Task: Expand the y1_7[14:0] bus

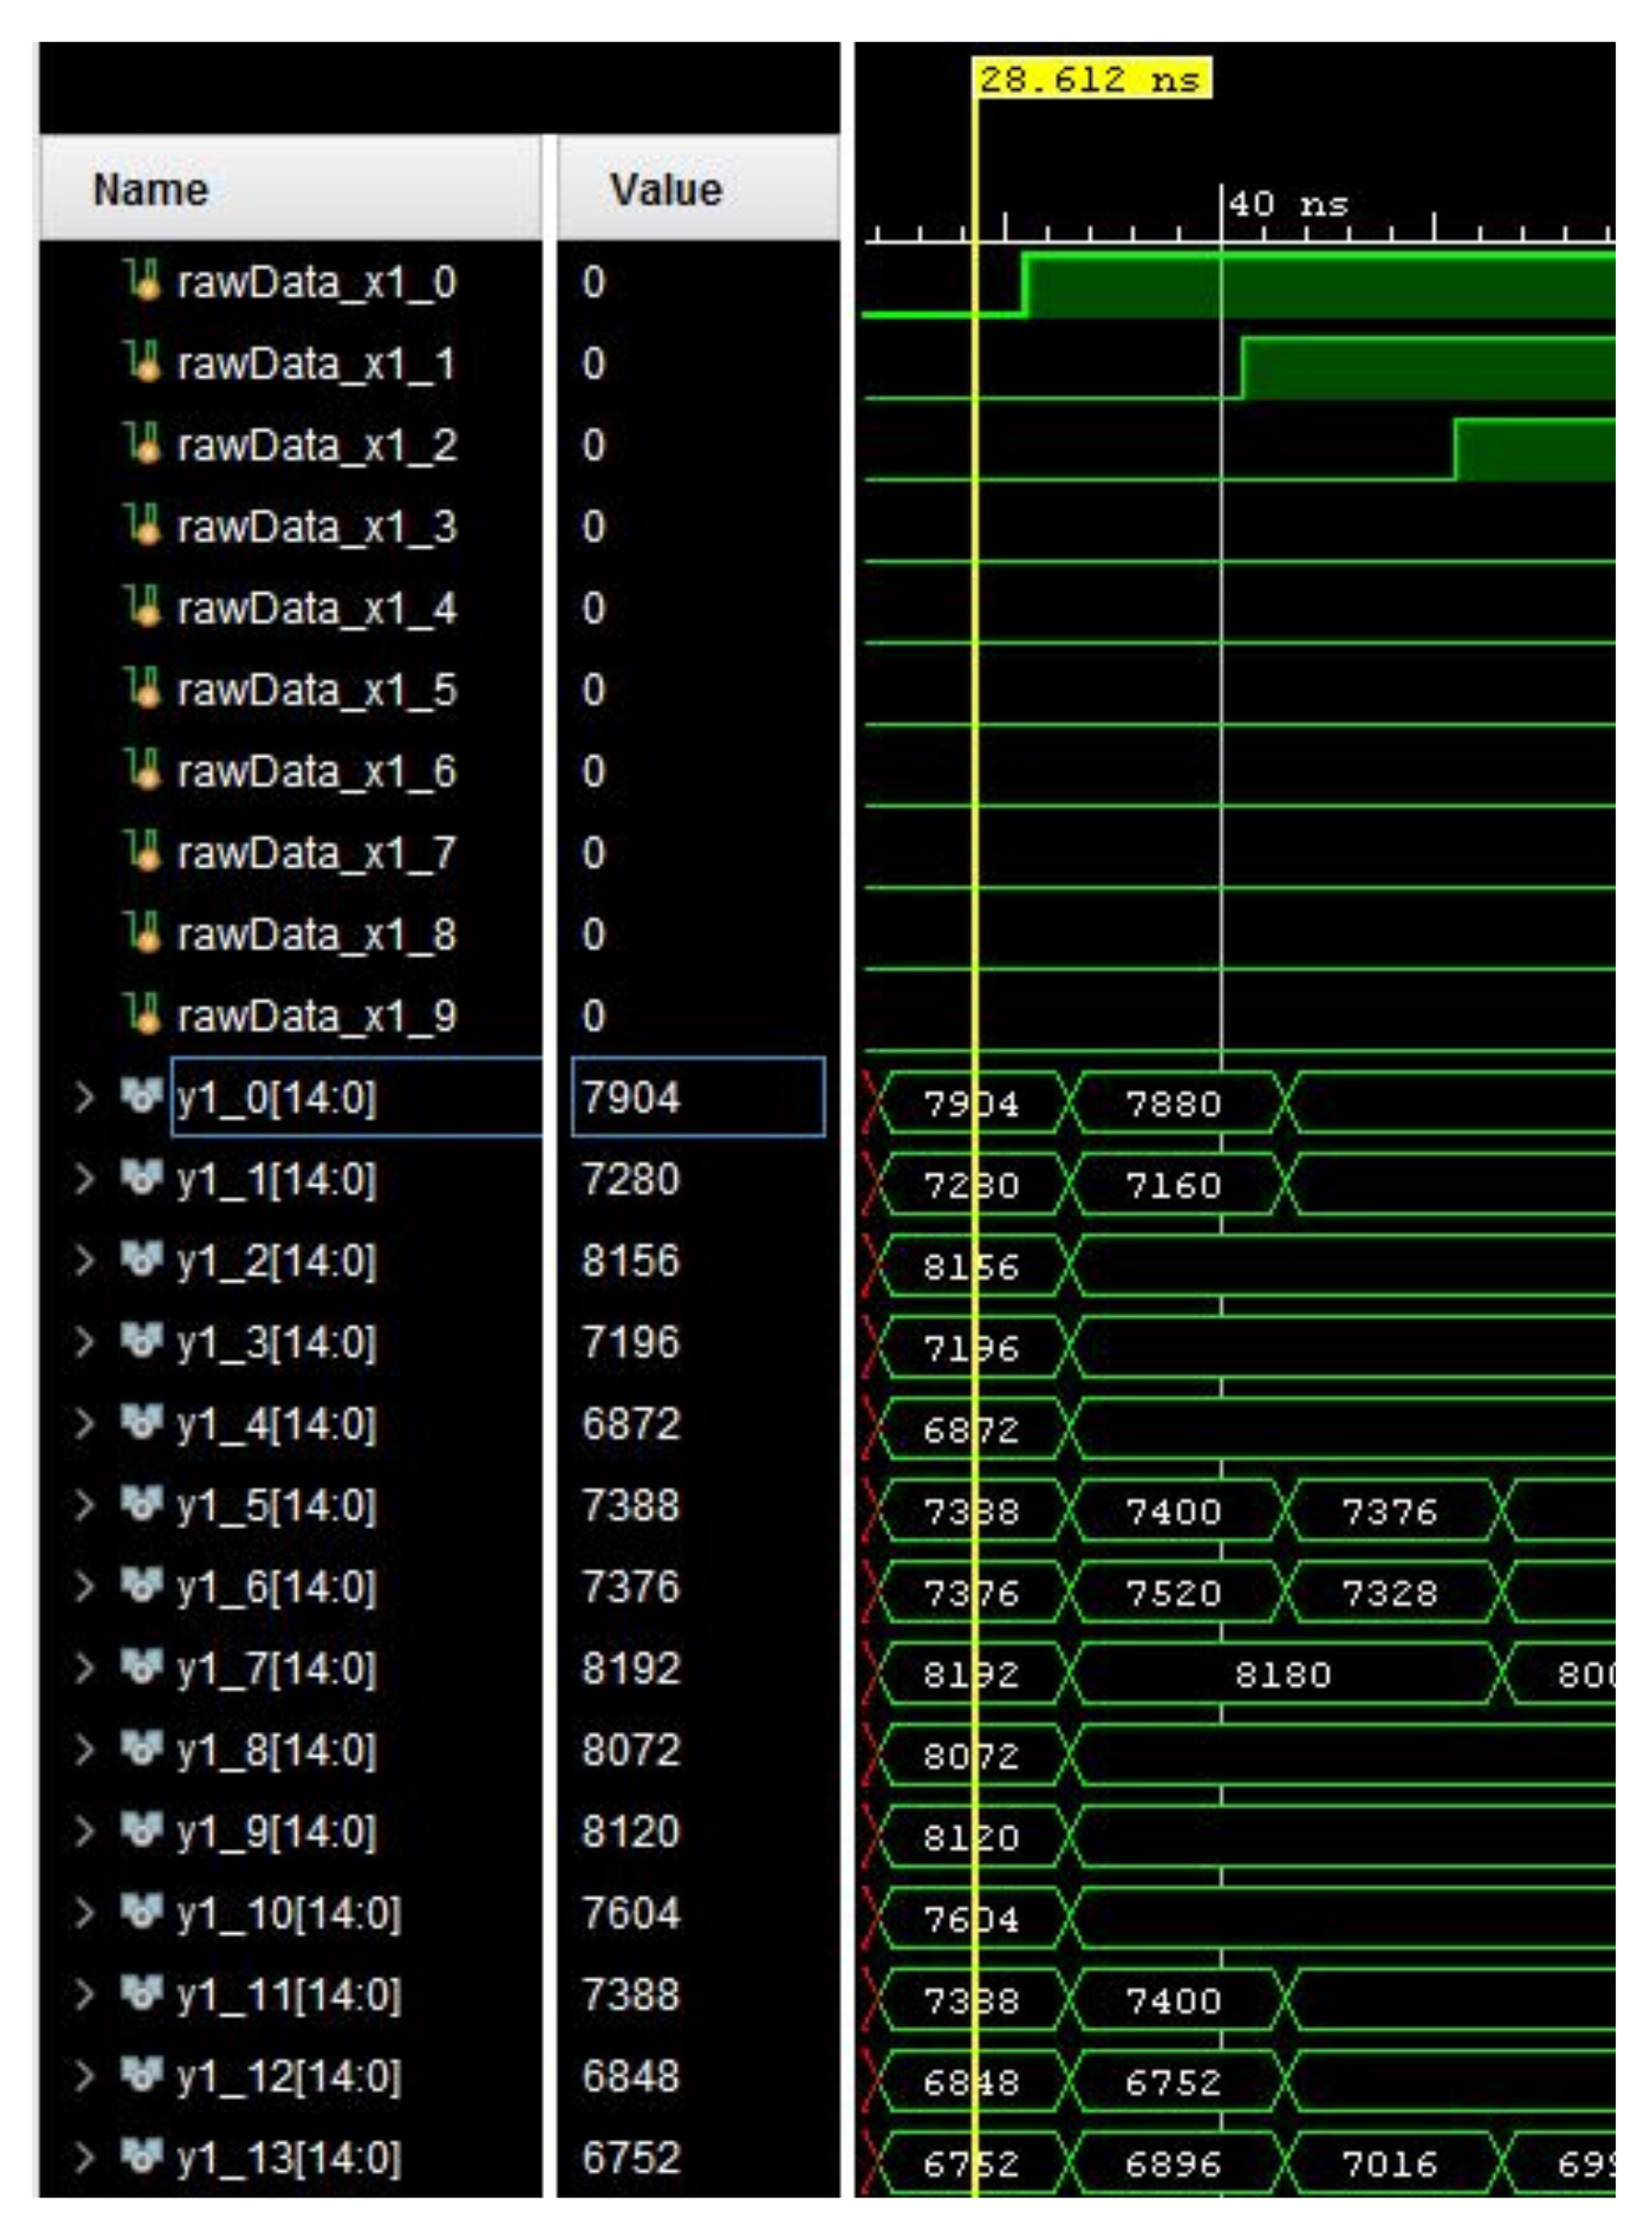Action: pyautogui.click(x=84, y=1669)
